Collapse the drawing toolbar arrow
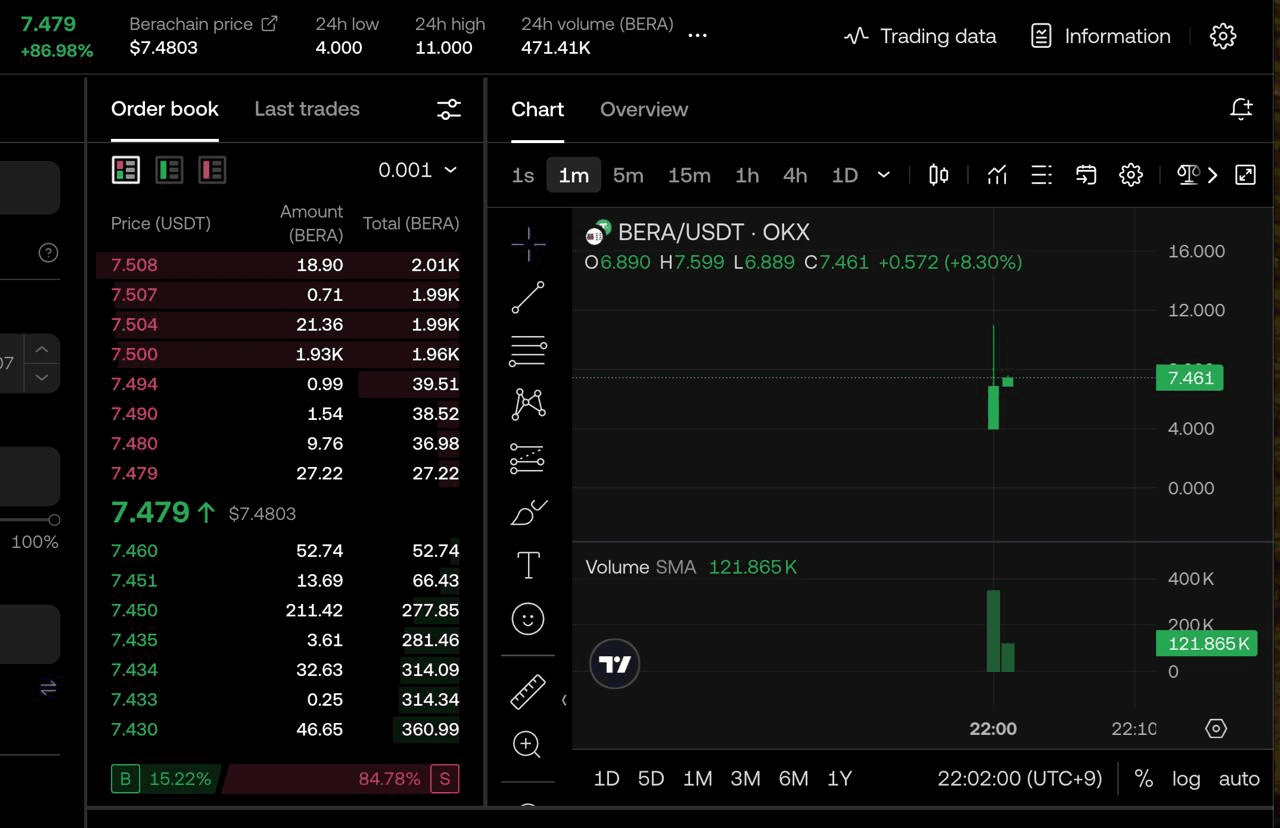Image resolution: width=1280 pixels, height=828 pixels. click(564, 700)
